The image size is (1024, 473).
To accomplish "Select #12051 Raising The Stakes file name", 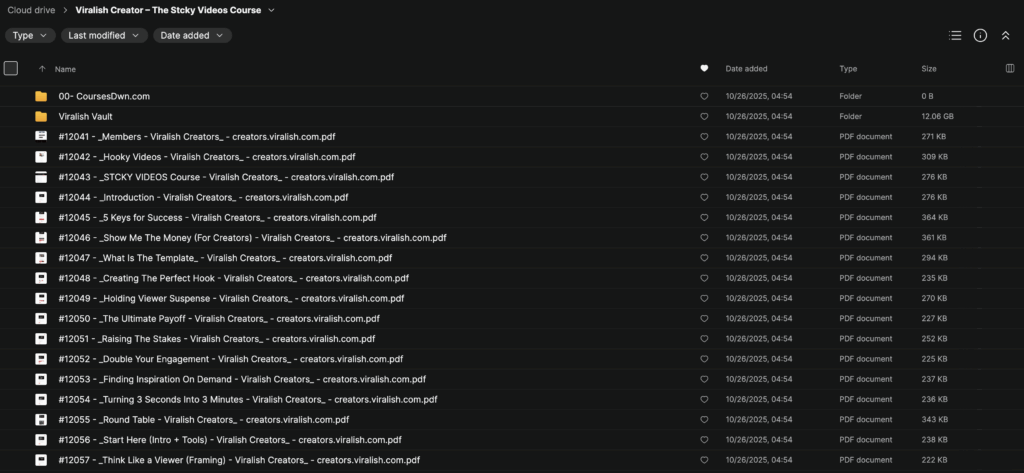I will 217,339.
